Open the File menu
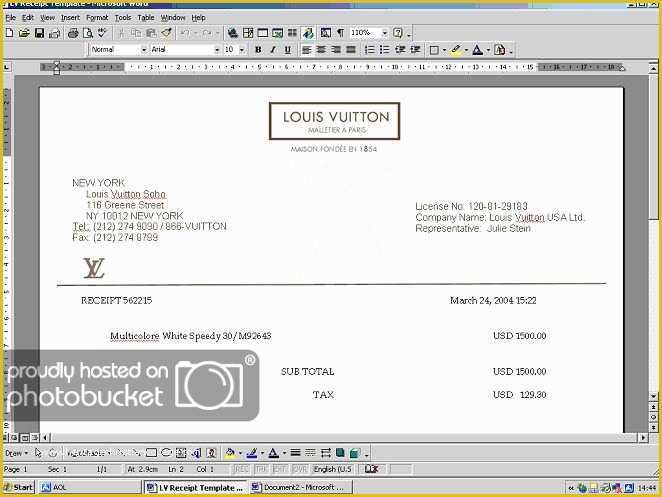662x497 pixels. 11,18
